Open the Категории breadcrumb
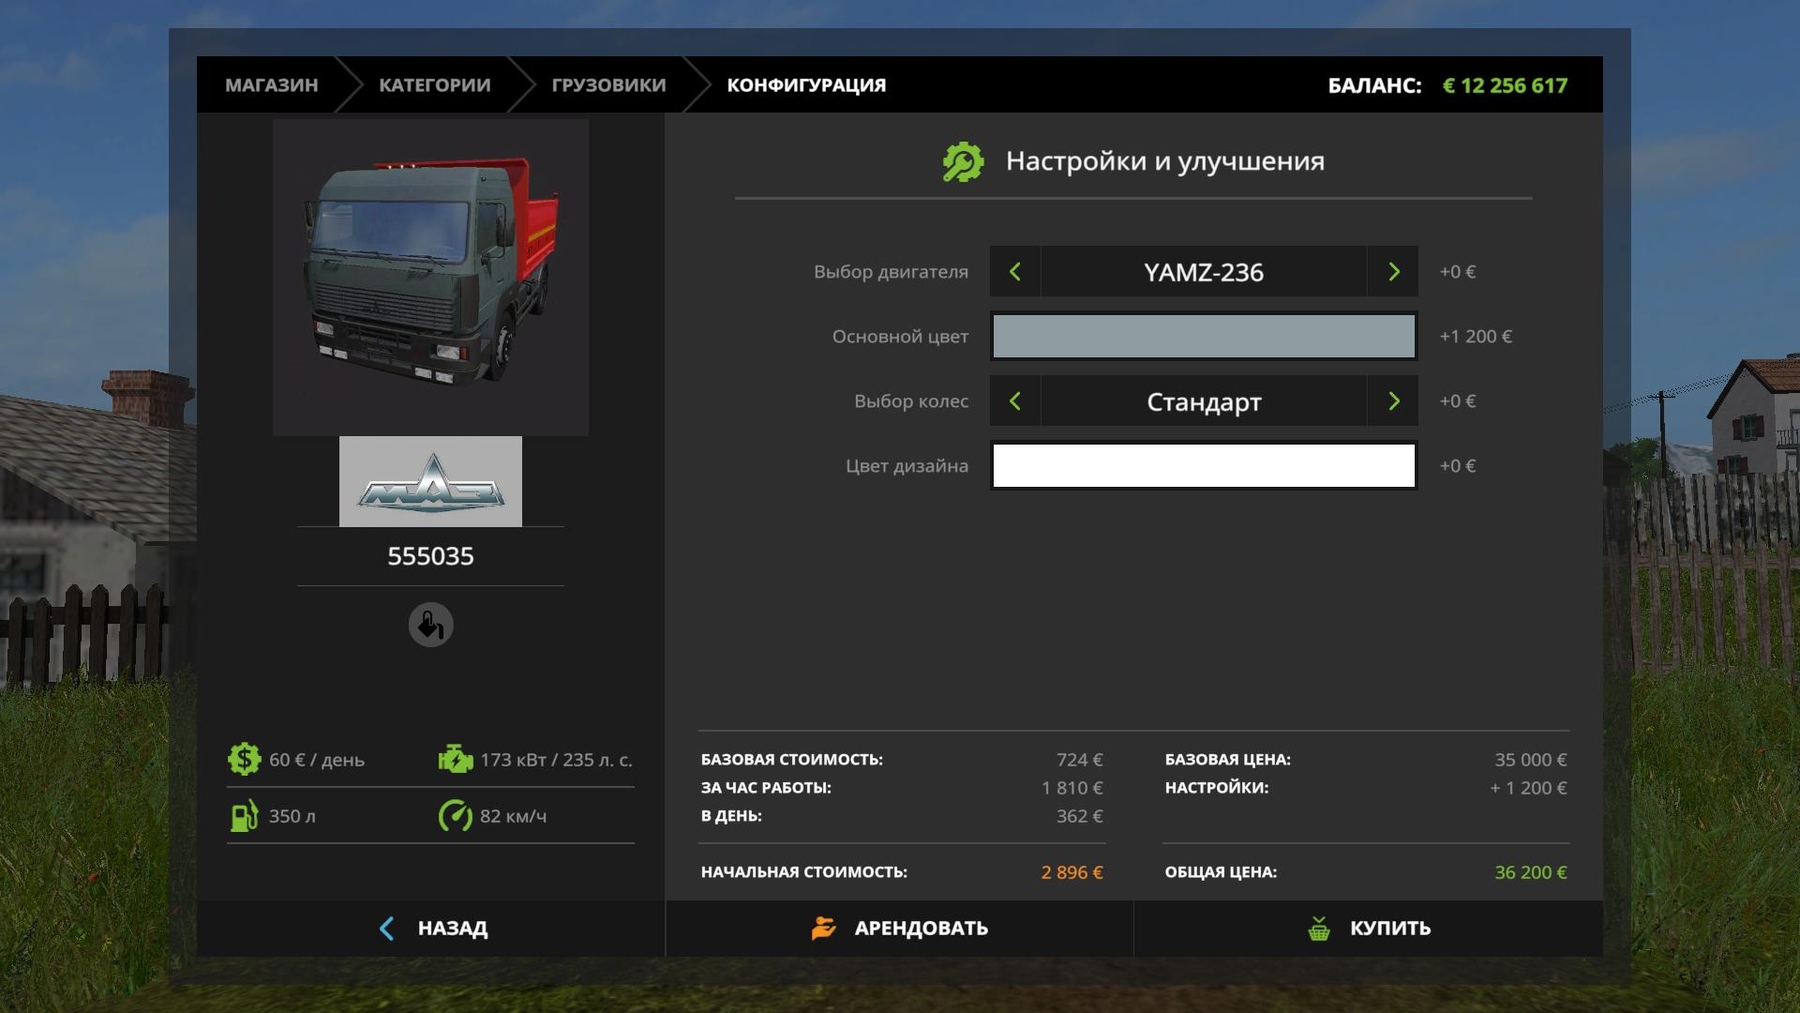The height and width of the screenshot is (1013, 1800). point(434,85)
